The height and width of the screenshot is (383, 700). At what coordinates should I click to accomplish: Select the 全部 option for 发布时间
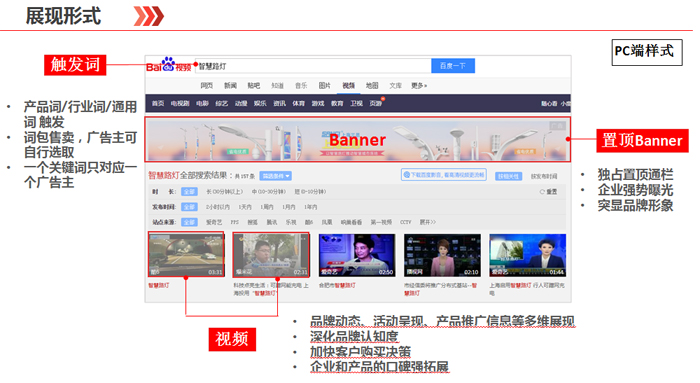point(189,207)
